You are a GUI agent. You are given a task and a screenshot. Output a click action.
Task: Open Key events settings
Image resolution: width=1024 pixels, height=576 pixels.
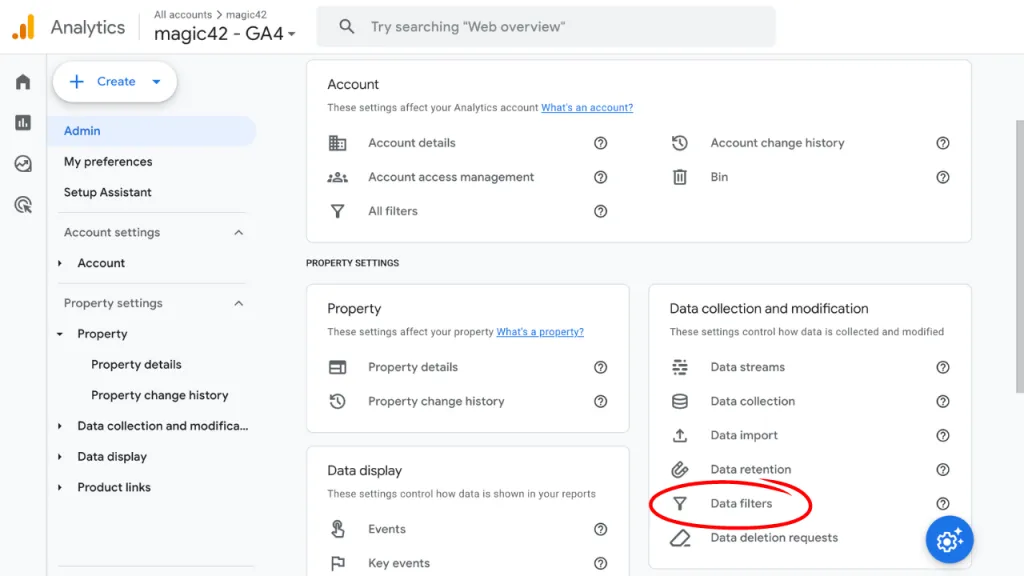(x=399, y=563)
